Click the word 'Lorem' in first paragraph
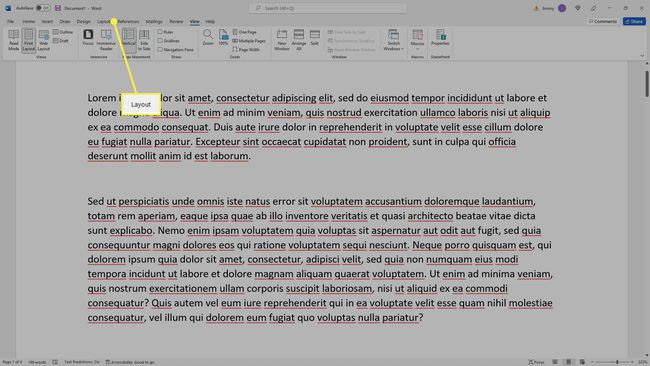650x366 pixels. 102,98
